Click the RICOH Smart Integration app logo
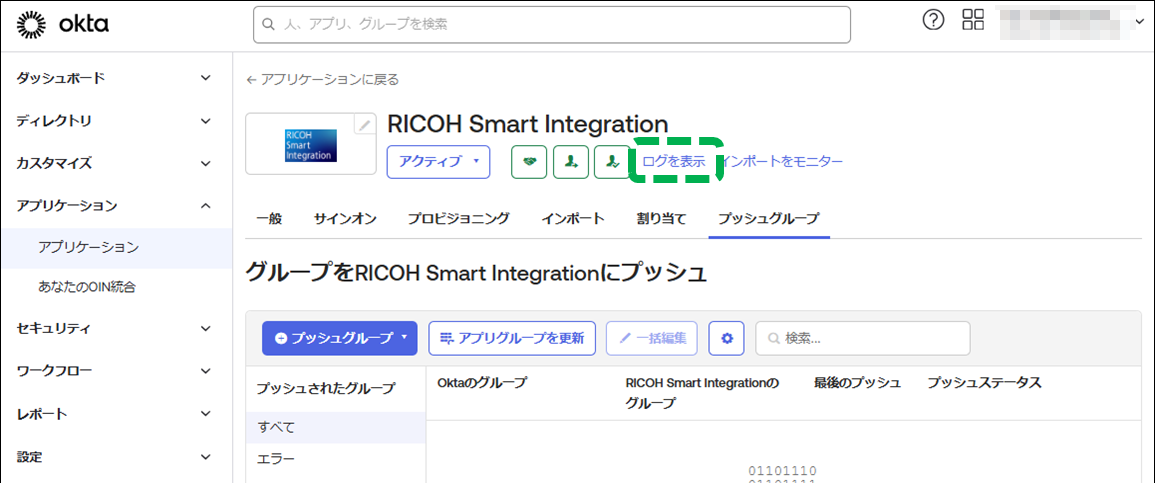 pyautogui.click(x=310, y=145)
